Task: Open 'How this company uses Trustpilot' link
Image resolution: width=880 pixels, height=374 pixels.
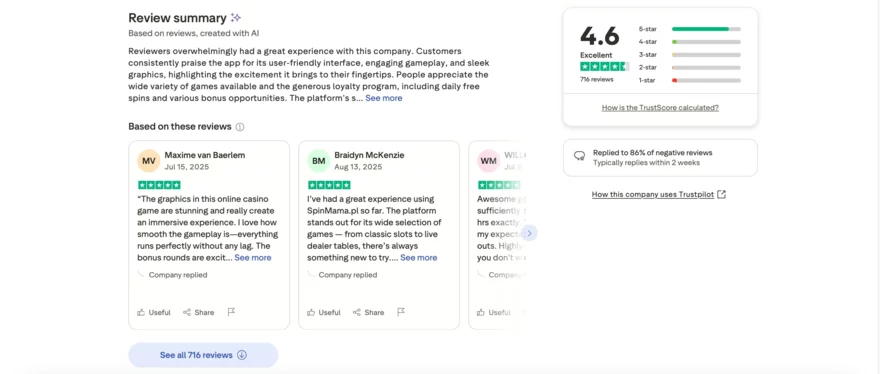Action: click(x=659, y=194)
